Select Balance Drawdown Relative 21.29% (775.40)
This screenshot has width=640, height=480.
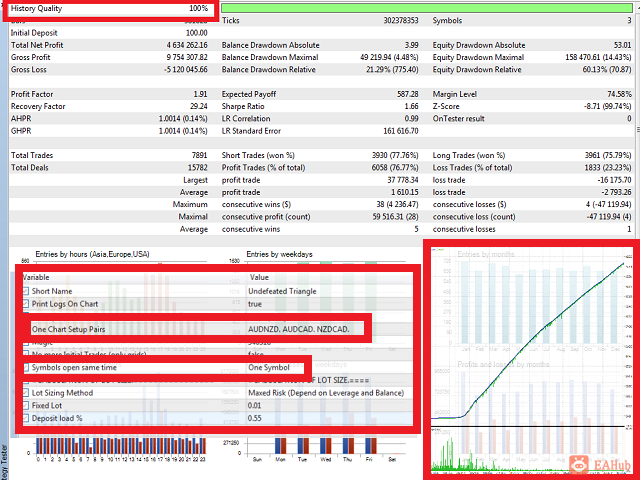(392, 69)
